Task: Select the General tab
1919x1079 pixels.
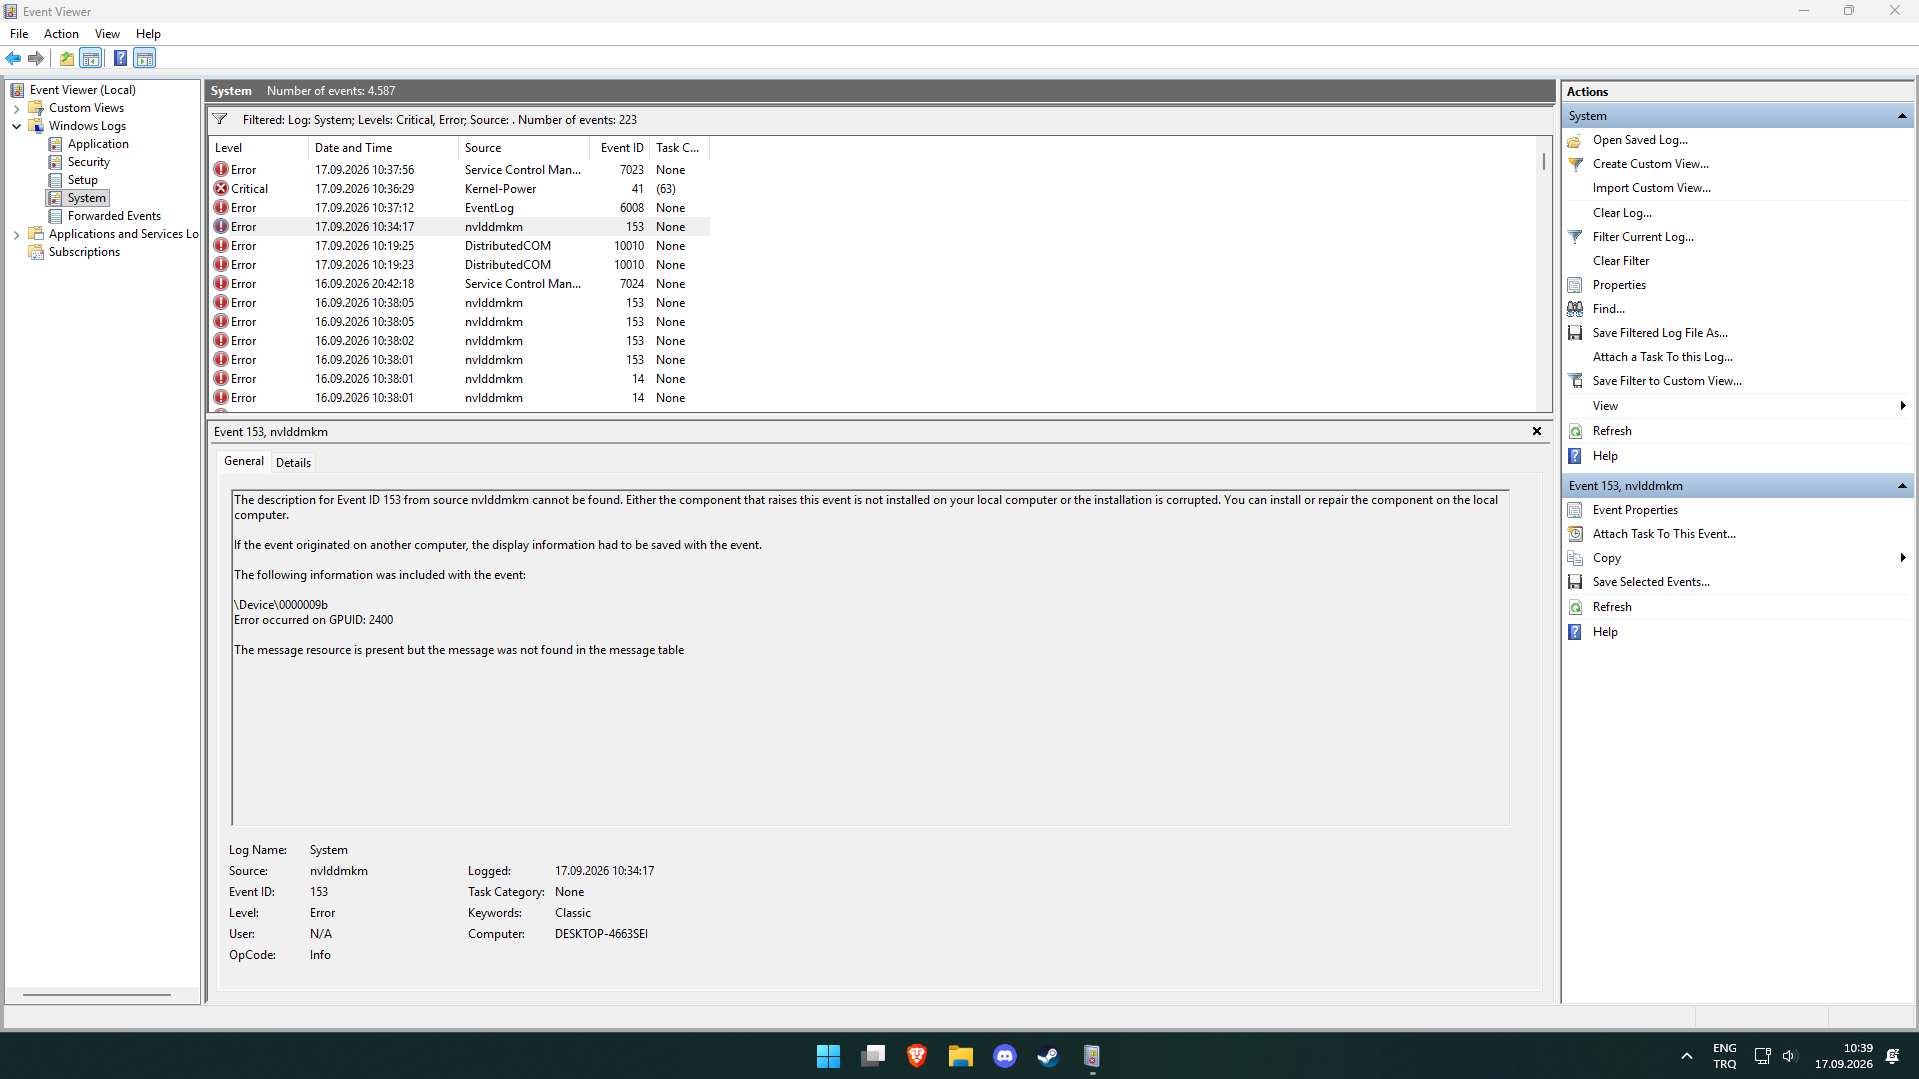Action: coord(244,461)
